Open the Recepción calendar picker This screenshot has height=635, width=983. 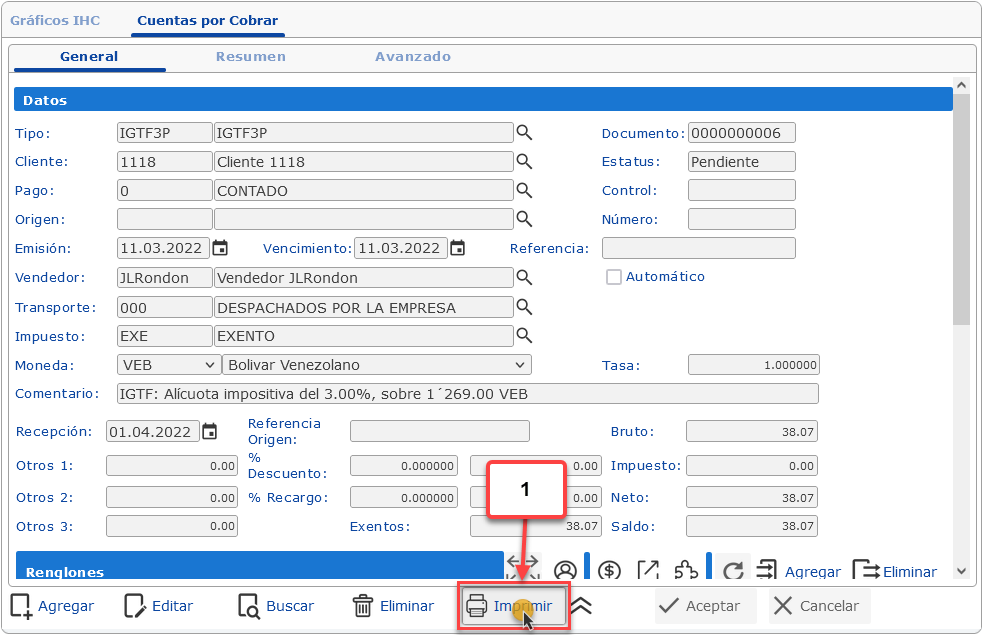[x=209, y=432]
